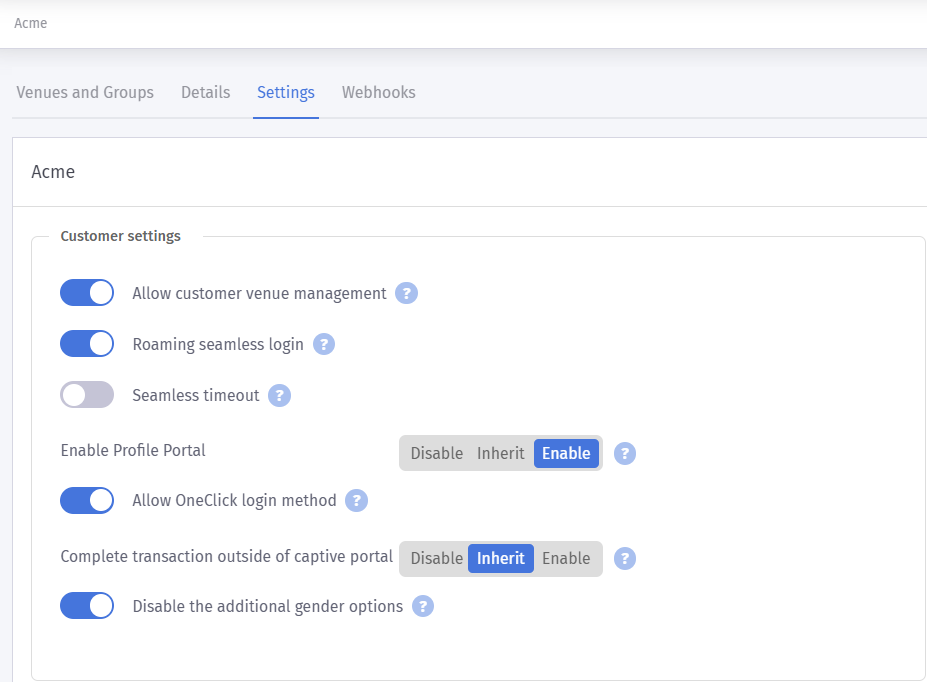Choose Inherit for Enable Profile Portal
This screenshot has height=682, width=927.
pyautogui.click(x=501, y=453)
